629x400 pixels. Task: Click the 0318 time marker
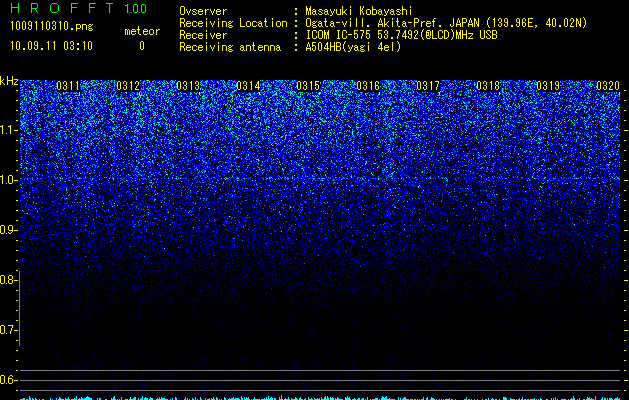488,86
